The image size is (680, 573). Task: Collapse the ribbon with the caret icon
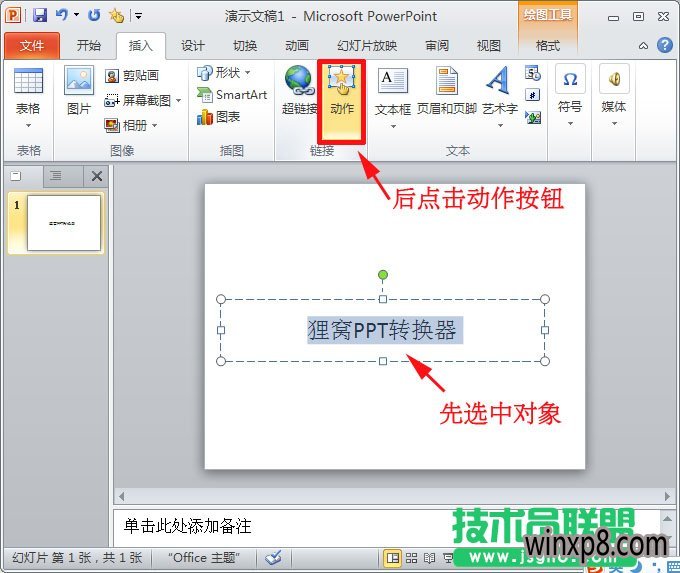click(x=644, y=46)
